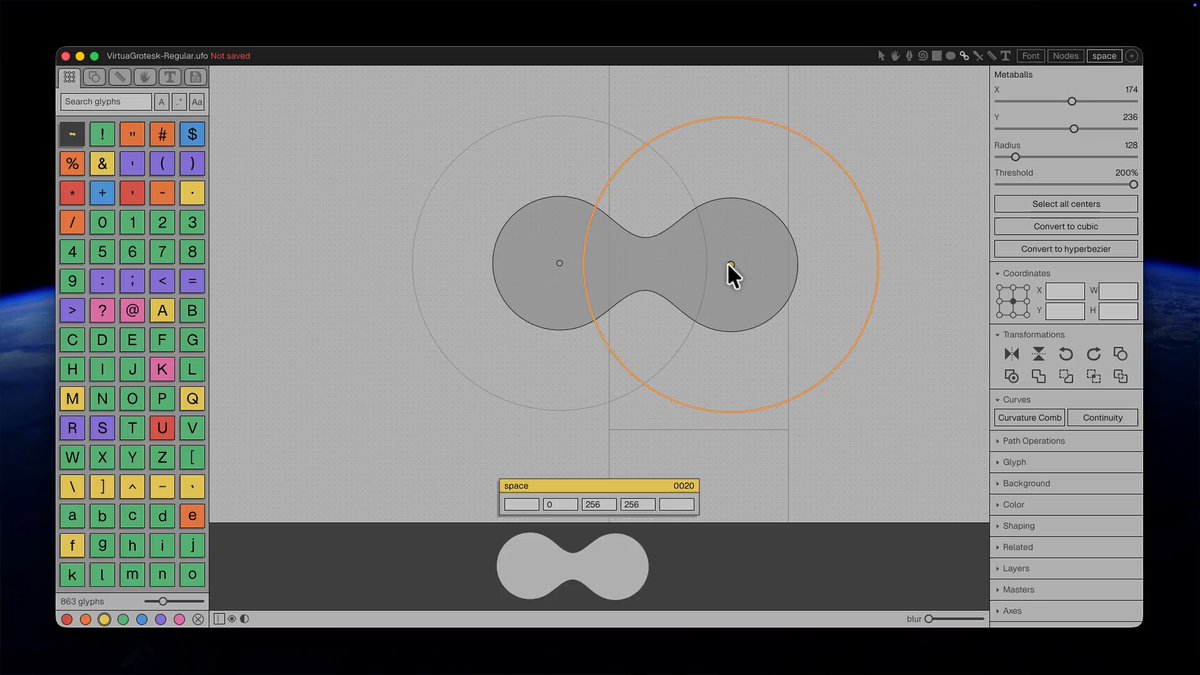Viewport: 1200px width, 675px height.
Task: Click the red color swatch at the bottom left
Action: click(x=67, y=620)
